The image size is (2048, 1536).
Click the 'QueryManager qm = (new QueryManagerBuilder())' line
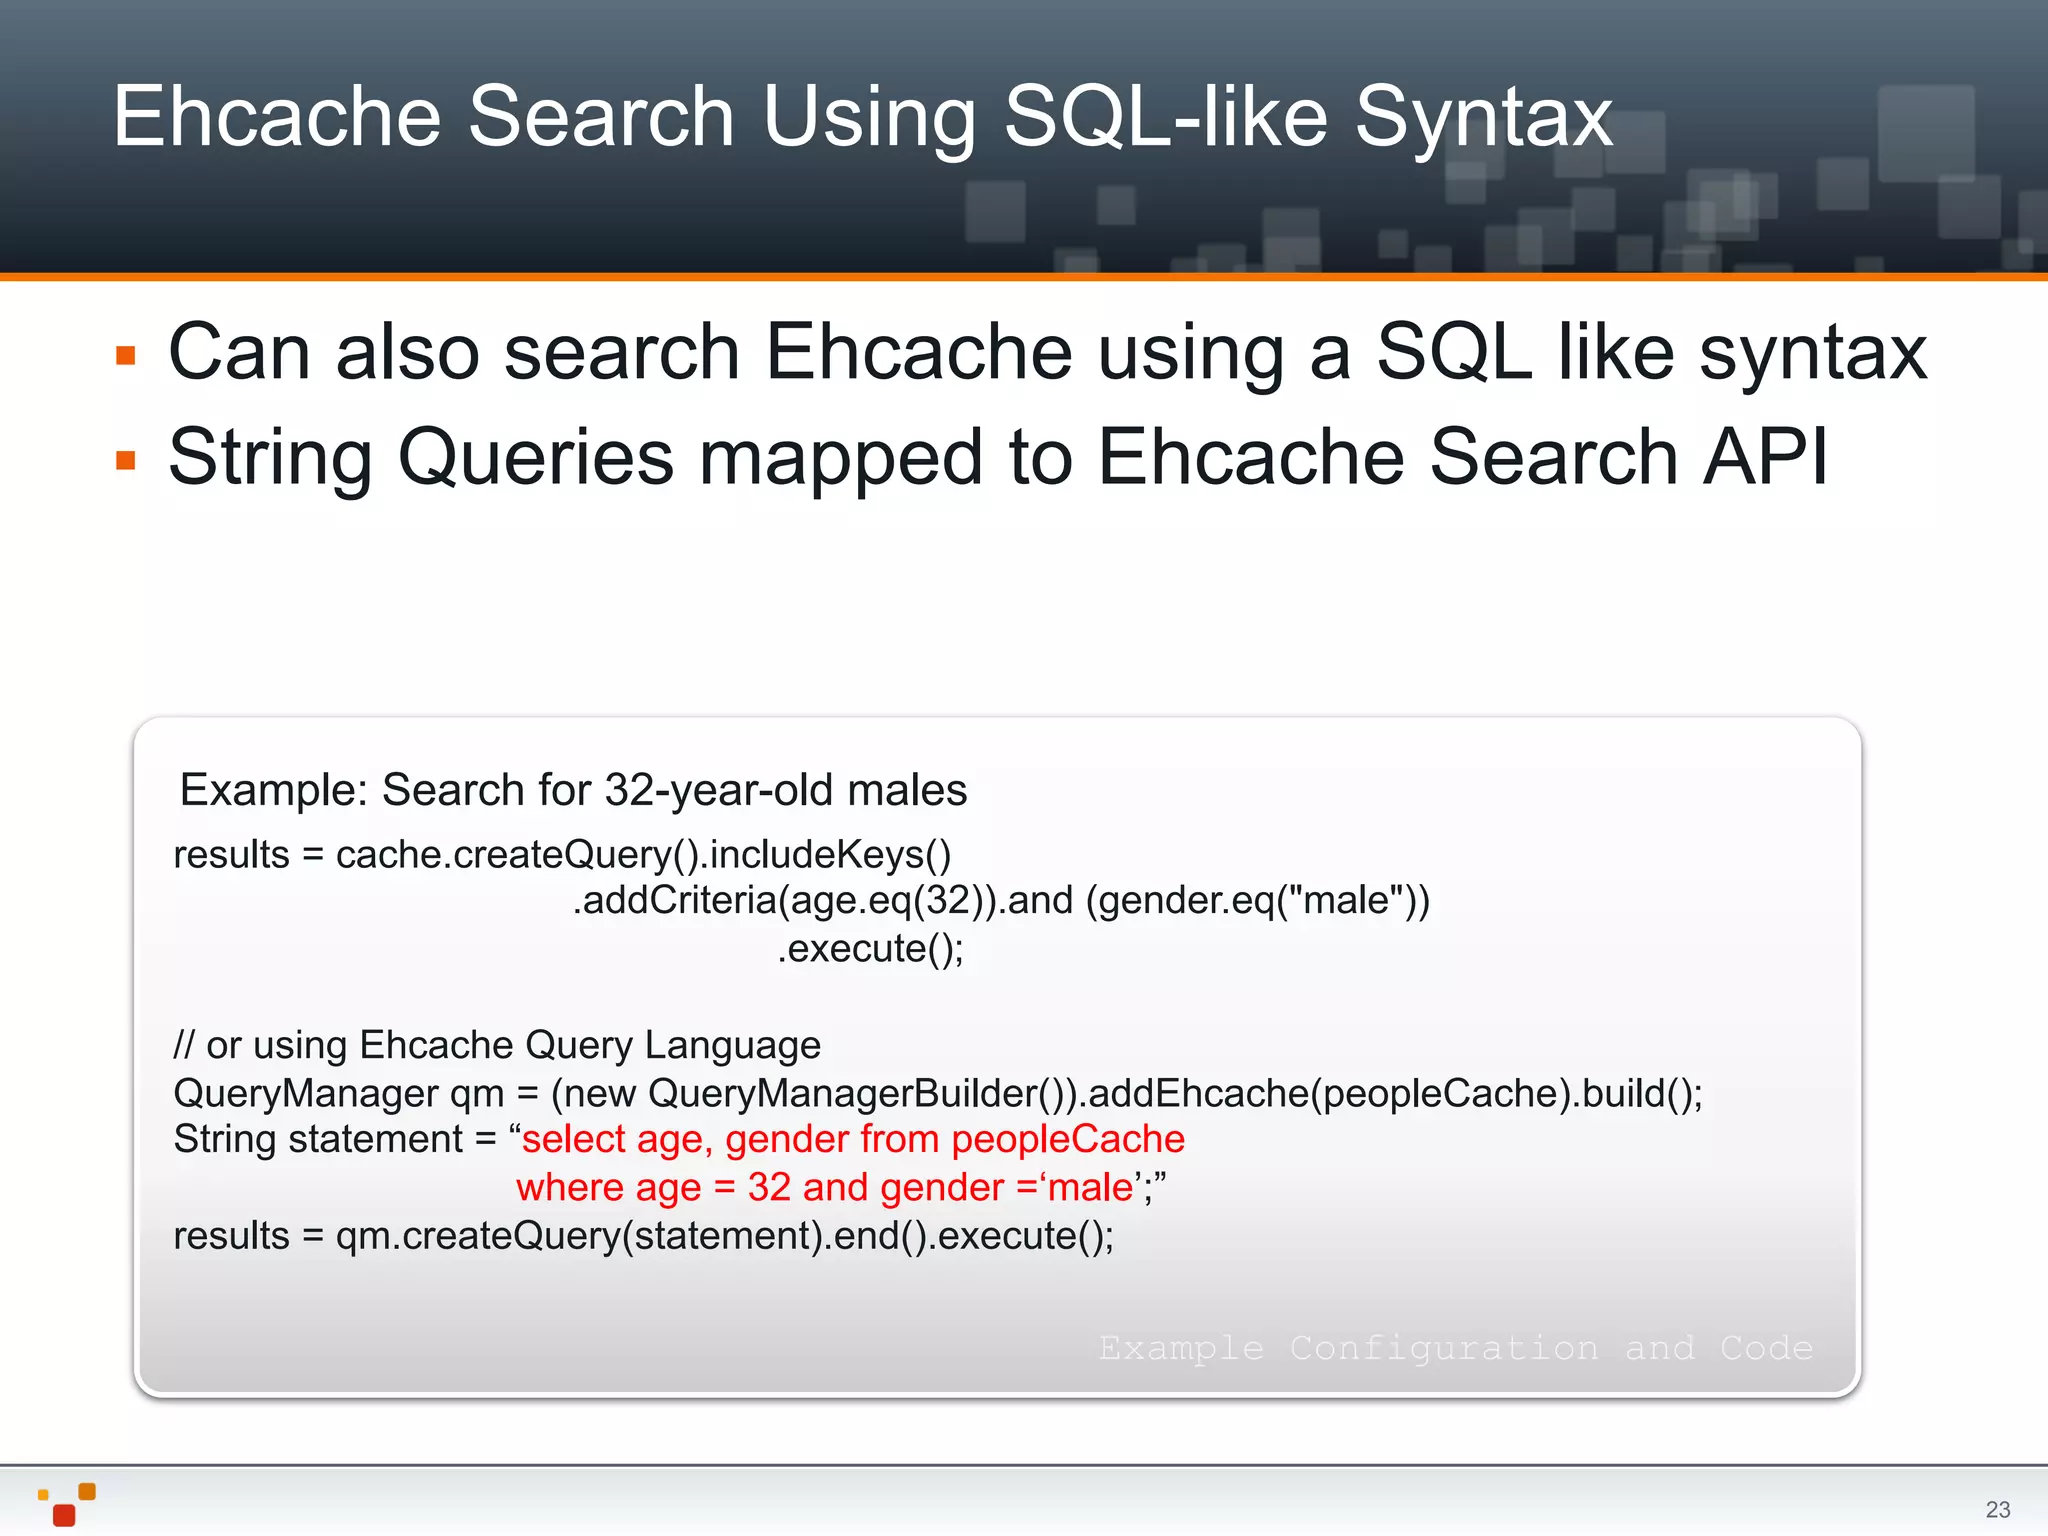(x=938, y=1093)
